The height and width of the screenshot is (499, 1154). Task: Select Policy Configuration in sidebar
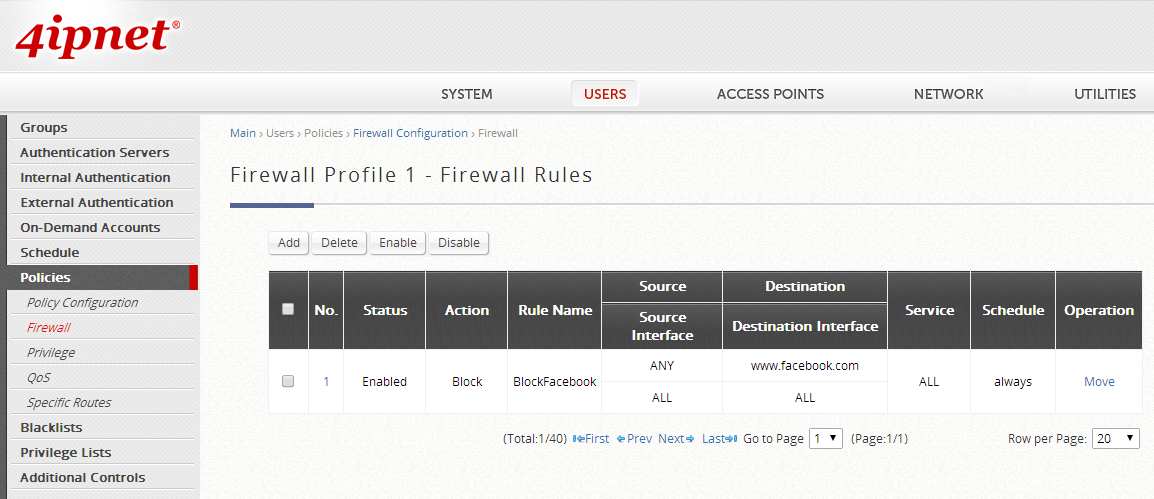point(83,302)
